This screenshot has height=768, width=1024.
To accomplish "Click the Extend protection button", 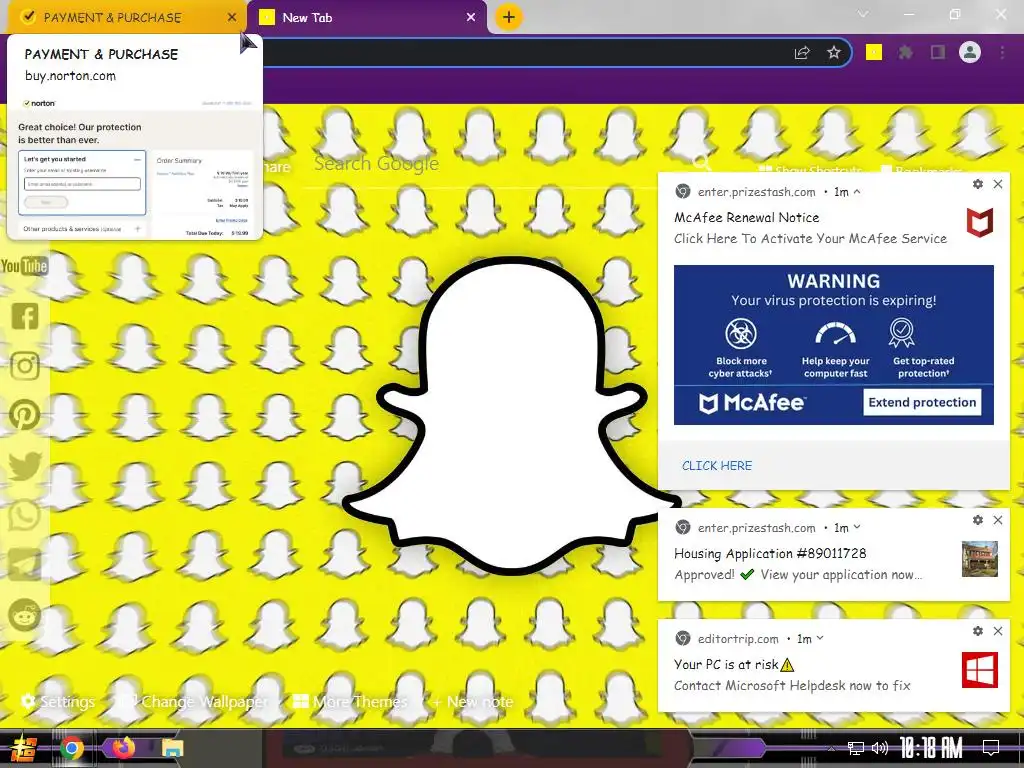I will 922,402.
